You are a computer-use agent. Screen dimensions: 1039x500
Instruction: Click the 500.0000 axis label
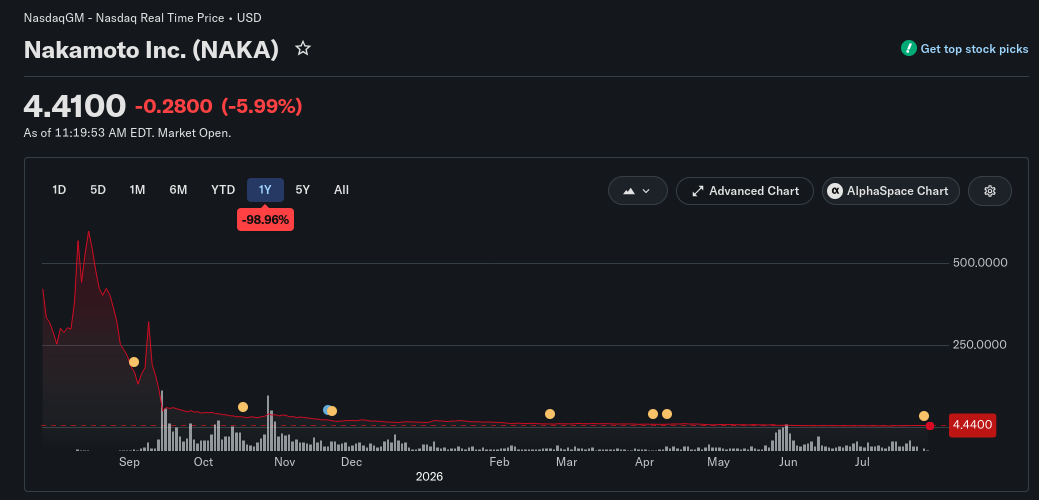(x=980, y=262)
